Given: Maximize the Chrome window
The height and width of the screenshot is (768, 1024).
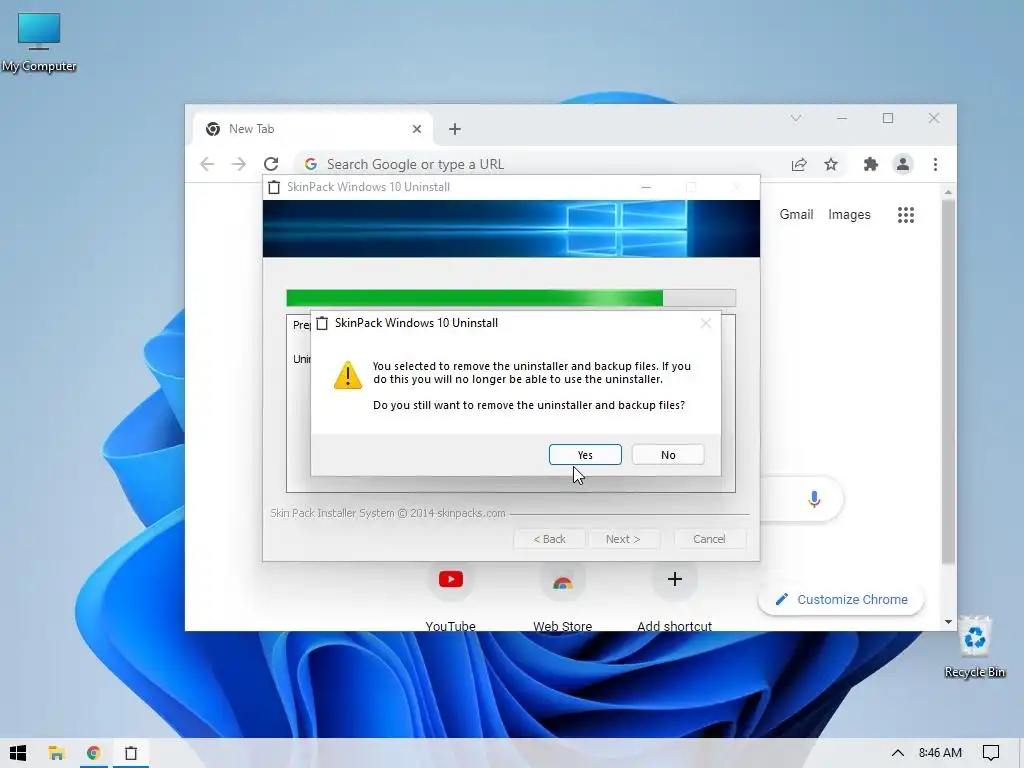Looking at the screenshot, I should pyautogui.click(x=888, y=118).
